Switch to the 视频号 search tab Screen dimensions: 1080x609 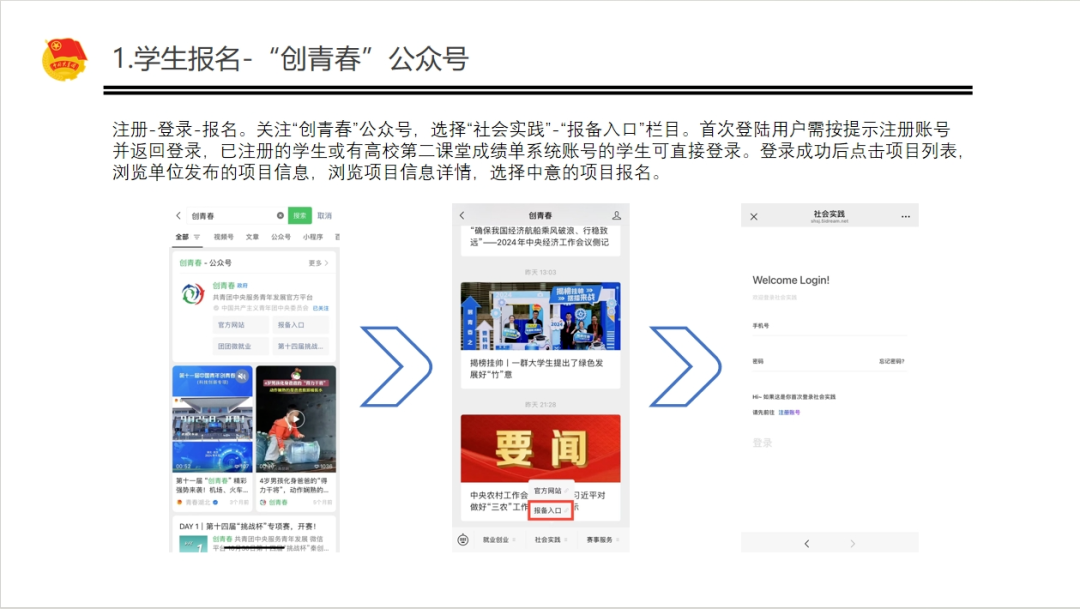click(x=223, y=238)
